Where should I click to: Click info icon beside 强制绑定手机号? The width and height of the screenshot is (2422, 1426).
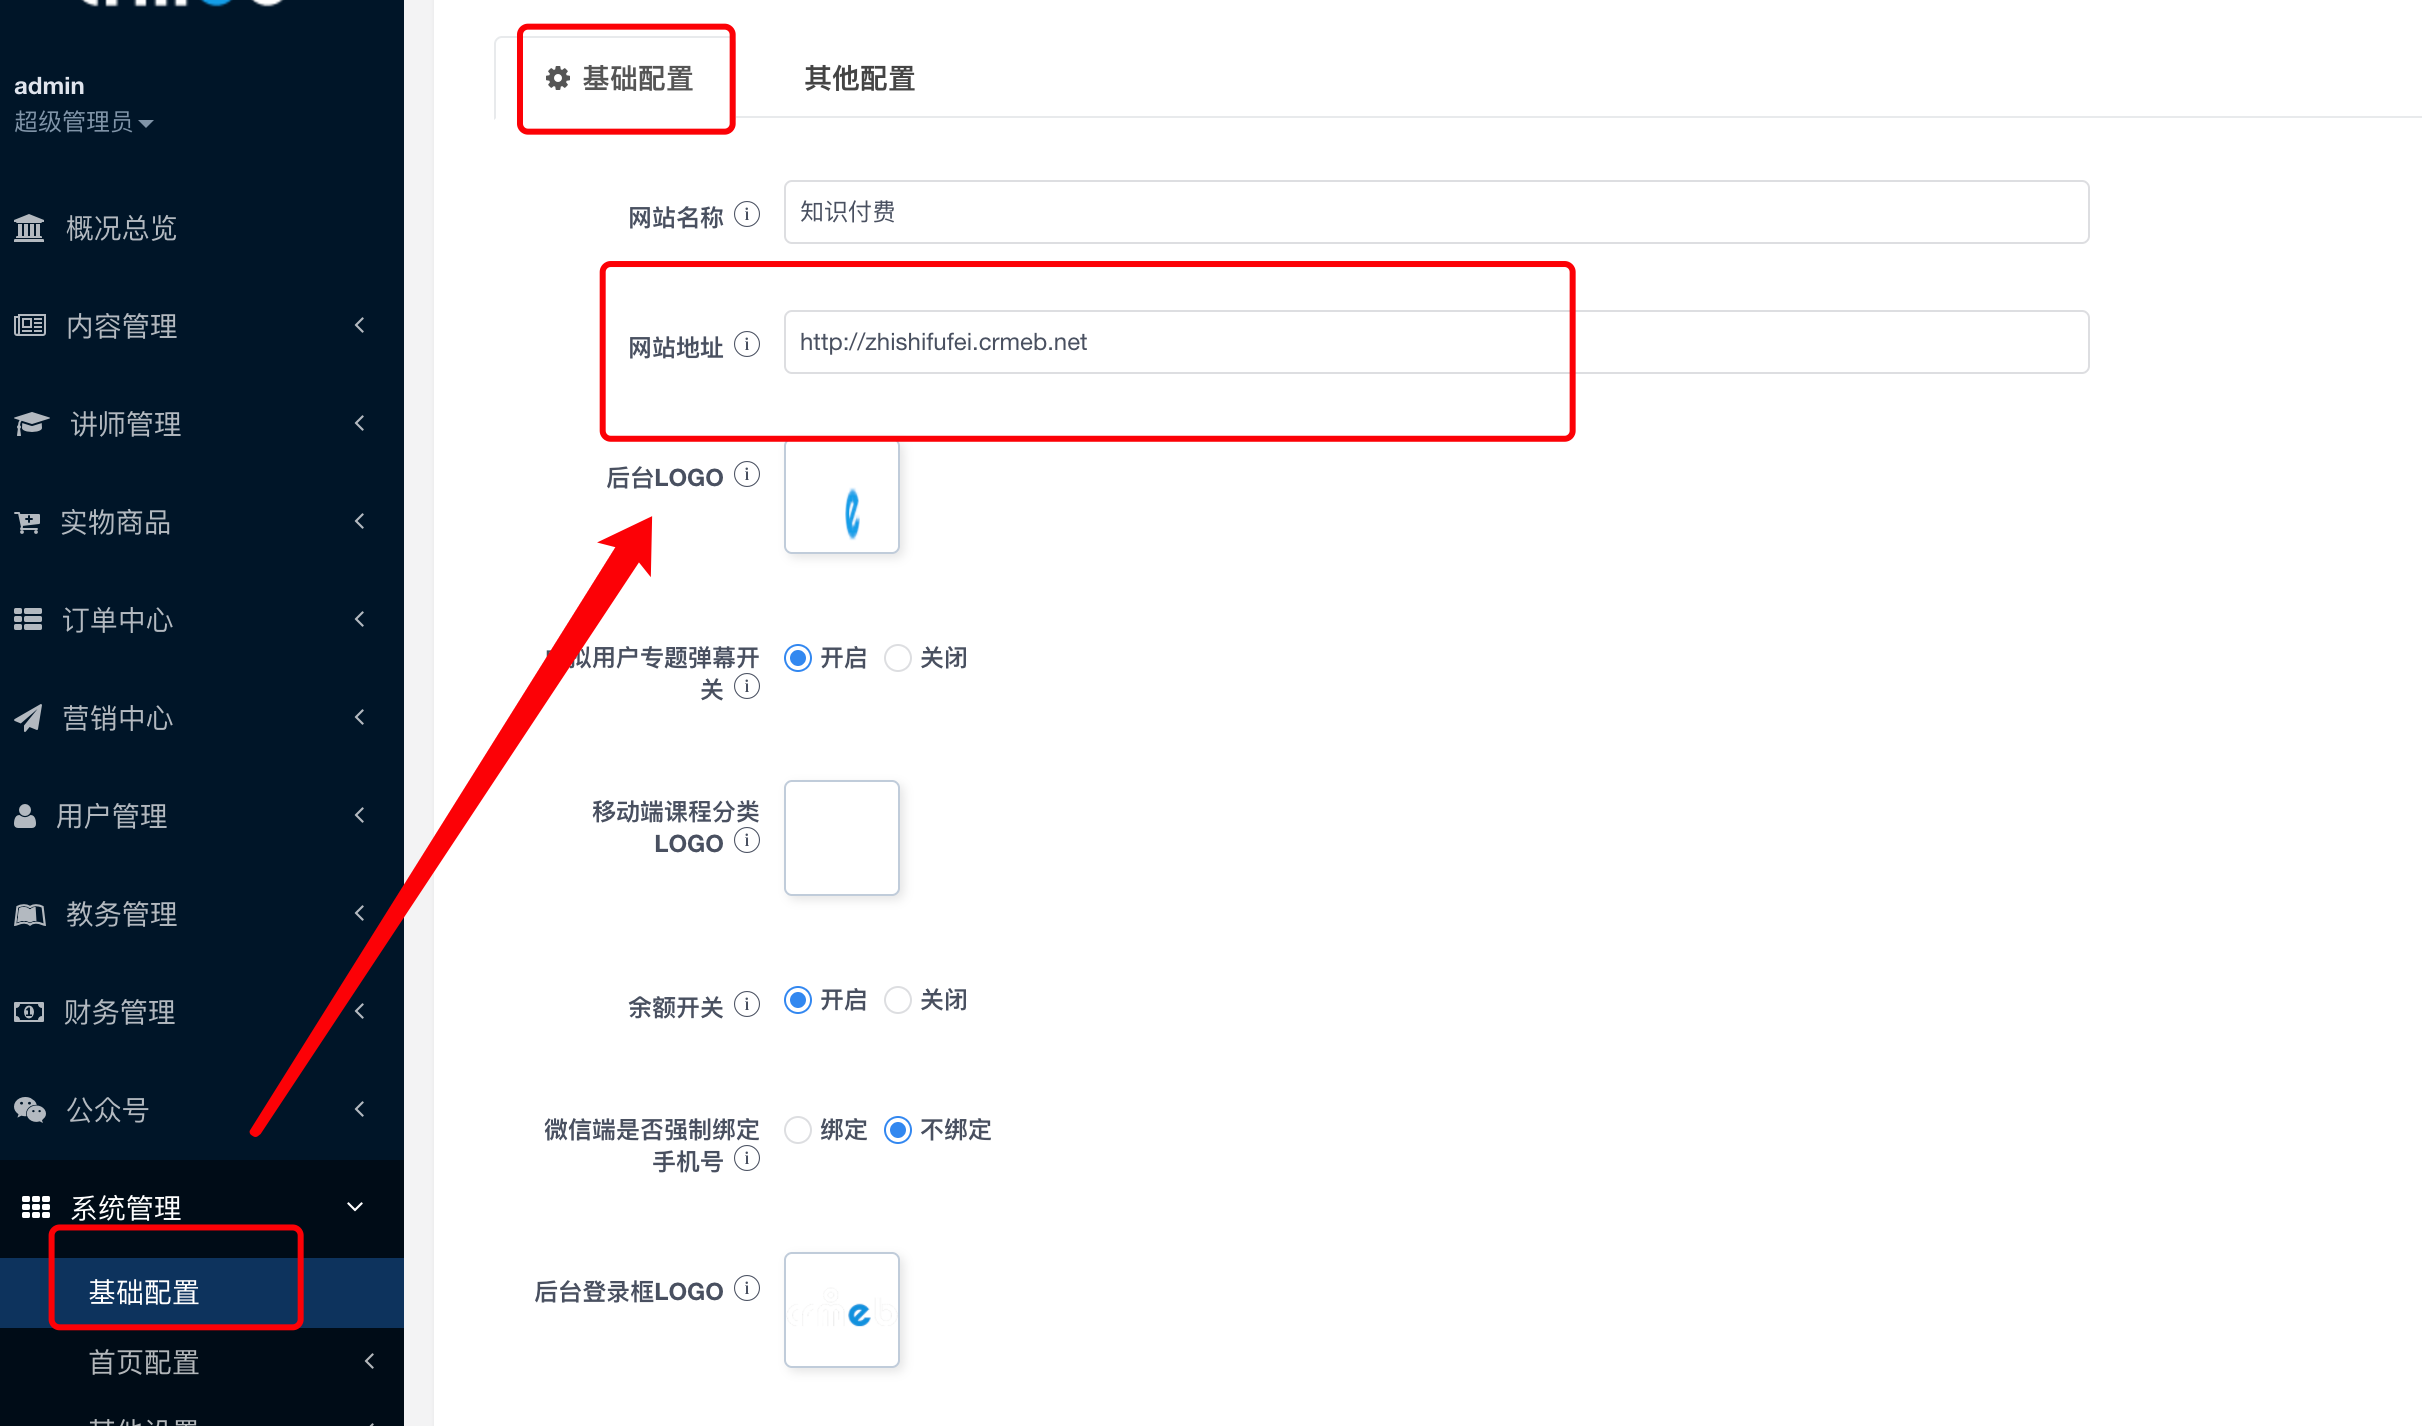pos(747,1158)
